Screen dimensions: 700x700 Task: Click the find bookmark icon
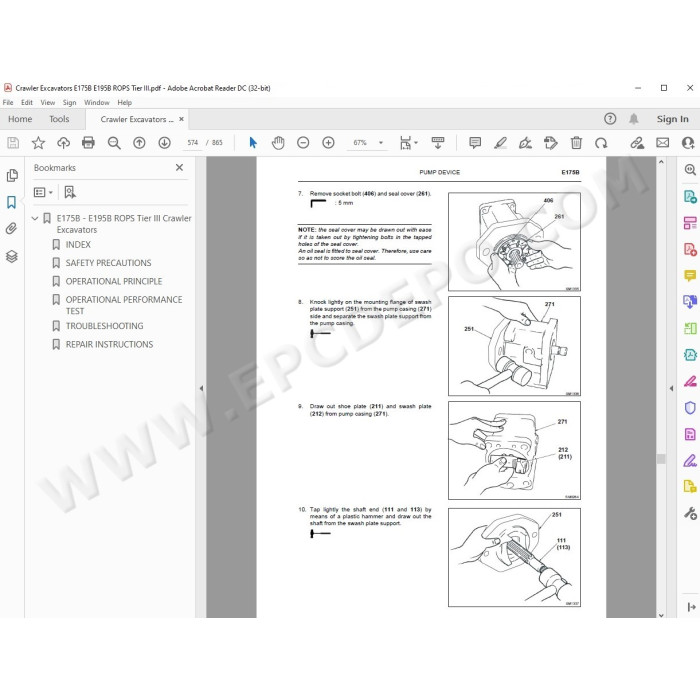70,192
